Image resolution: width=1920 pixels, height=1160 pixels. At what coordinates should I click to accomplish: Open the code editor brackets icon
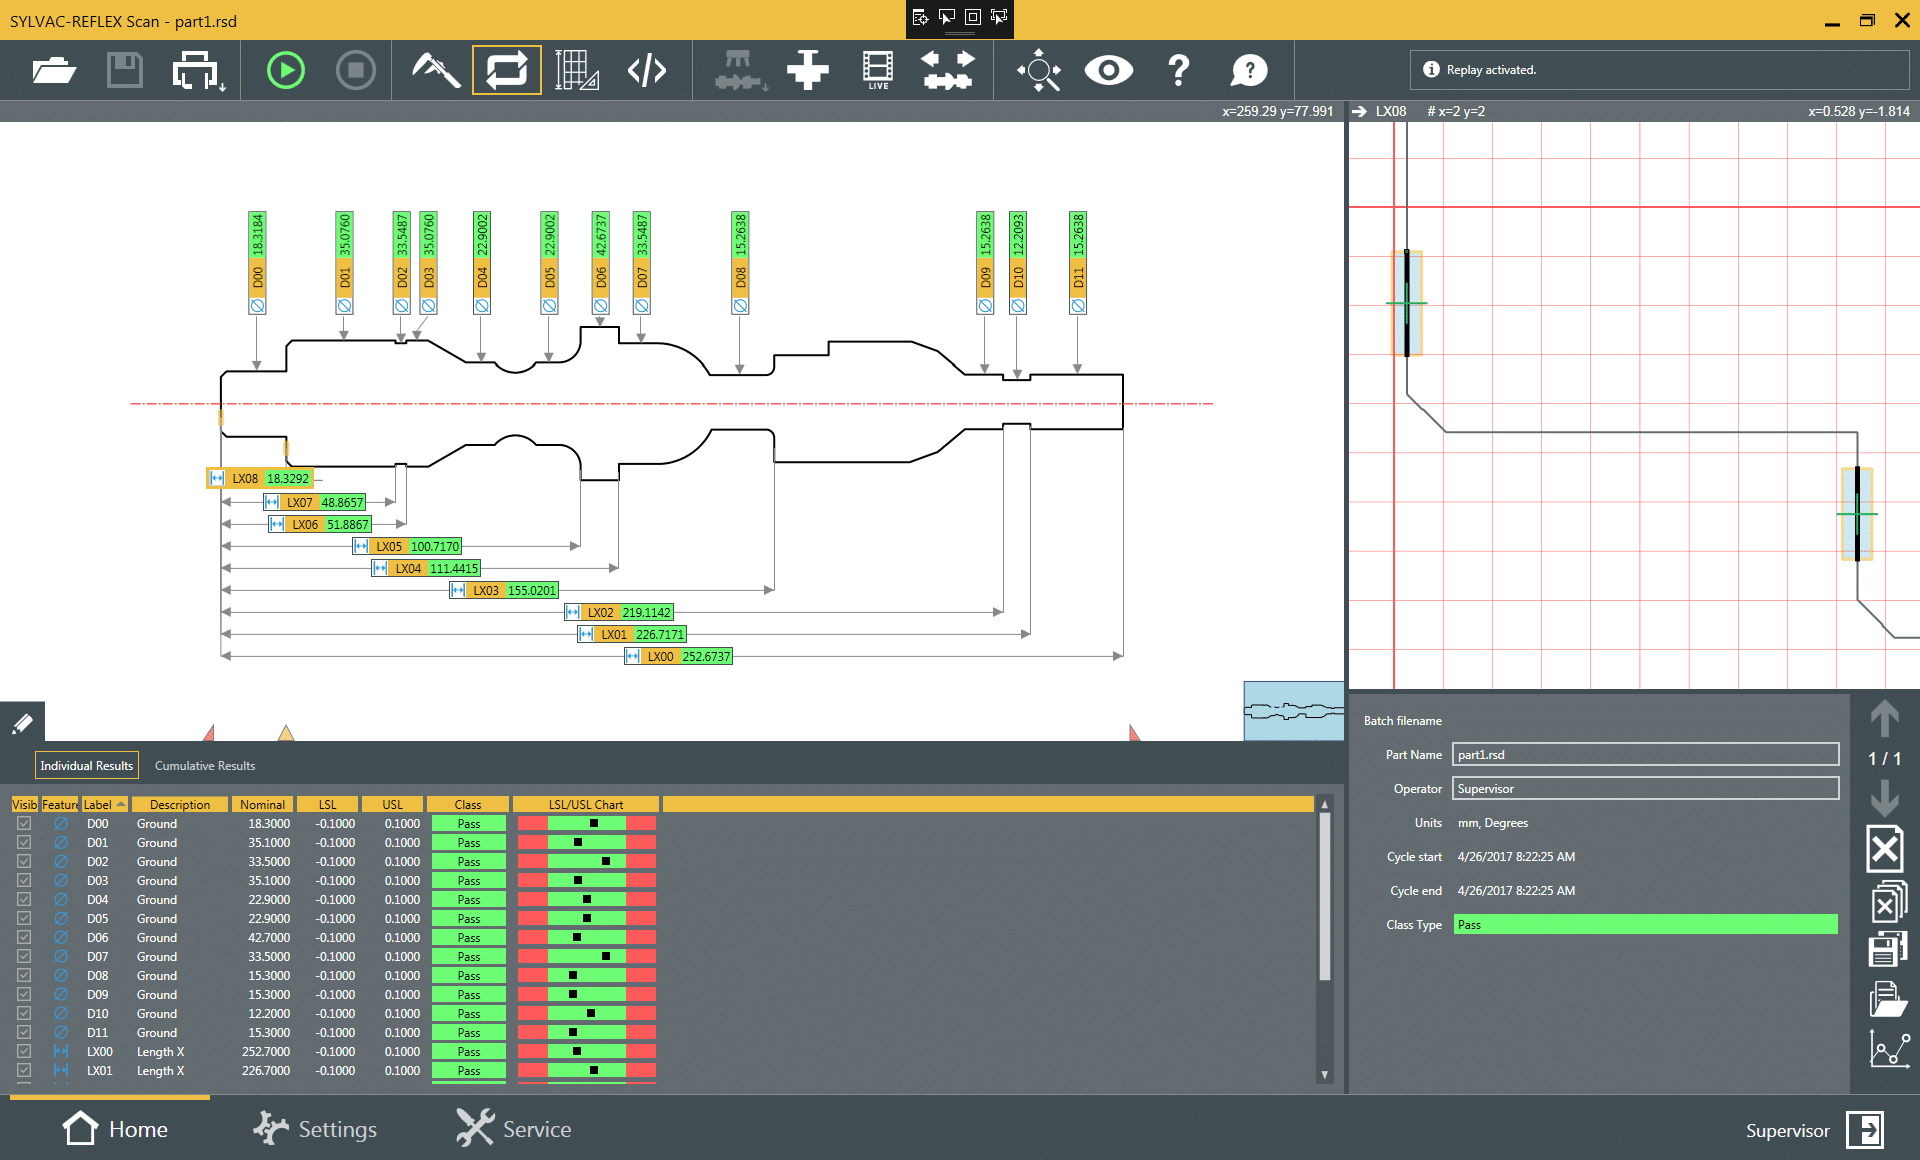point(647,71)
